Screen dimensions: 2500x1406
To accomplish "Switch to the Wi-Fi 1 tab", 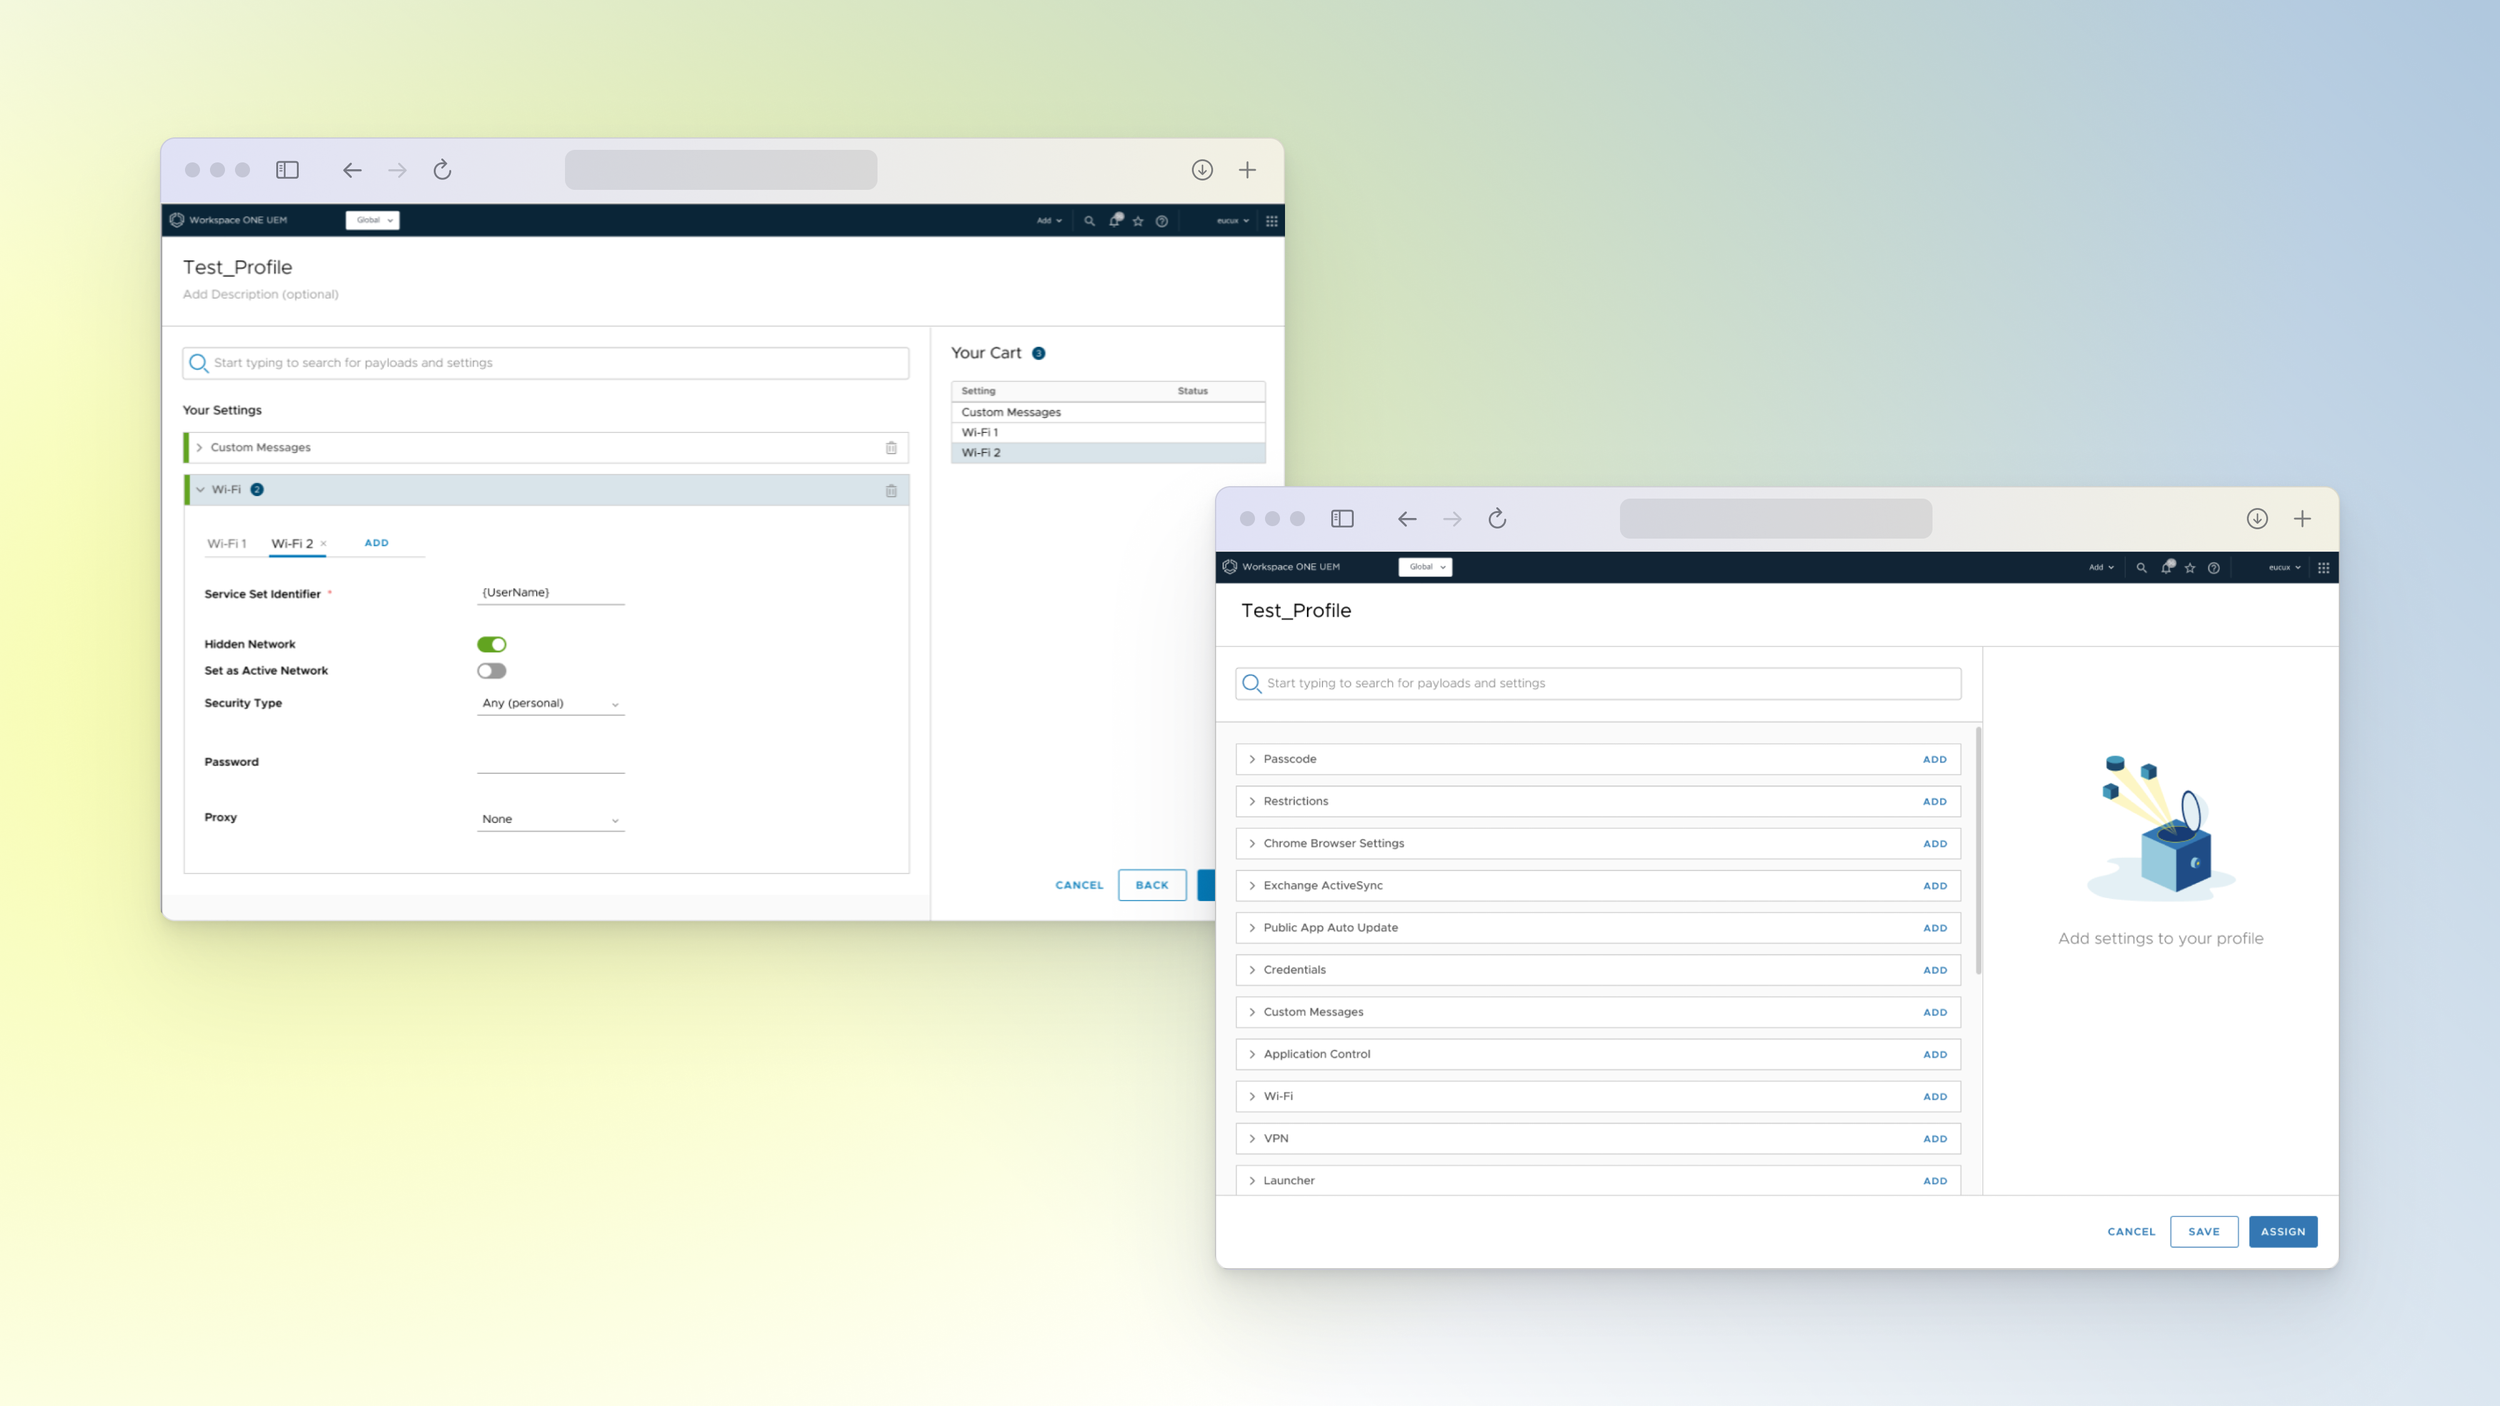I will click(x=227, y=544).
